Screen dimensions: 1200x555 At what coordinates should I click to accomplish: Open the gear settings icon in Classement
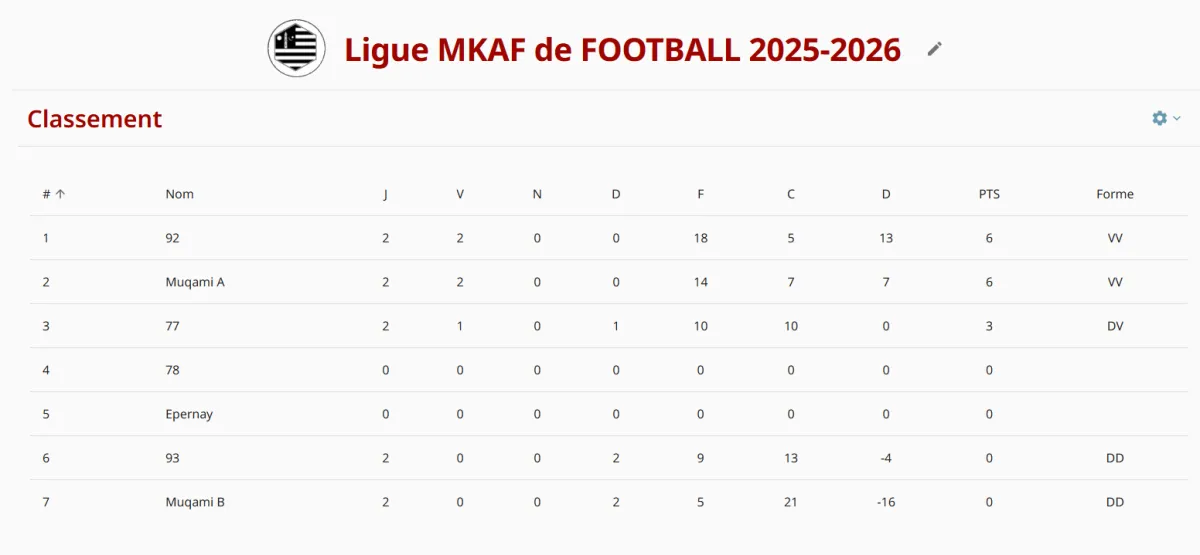[x=1159, y=118]
